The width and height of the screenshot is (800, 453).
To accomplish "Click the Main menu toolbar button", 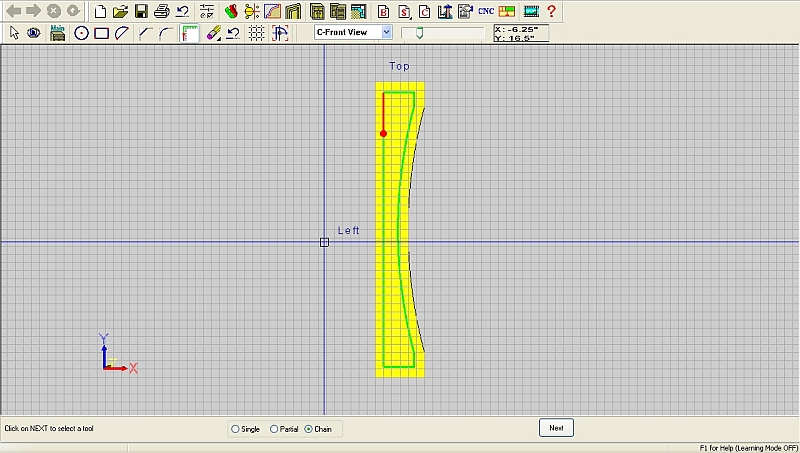I will click(58, 33).
